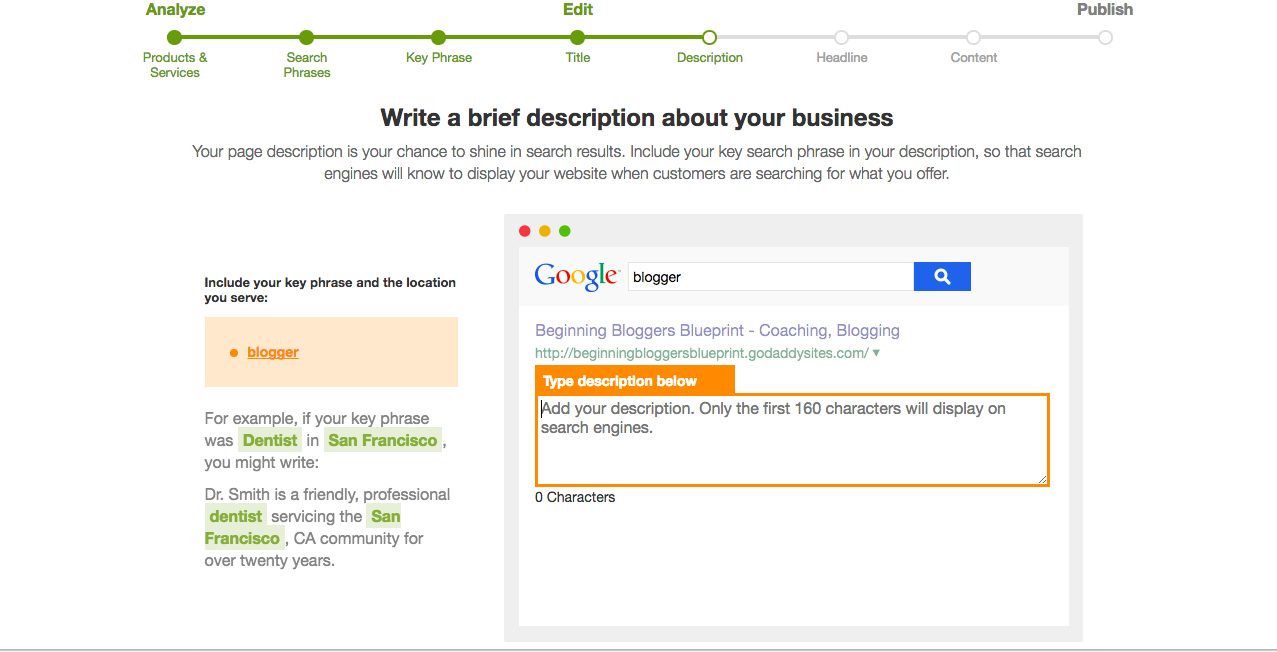Click the green window dot
The image size is (1277, 652).
click(x=565, y=231)
